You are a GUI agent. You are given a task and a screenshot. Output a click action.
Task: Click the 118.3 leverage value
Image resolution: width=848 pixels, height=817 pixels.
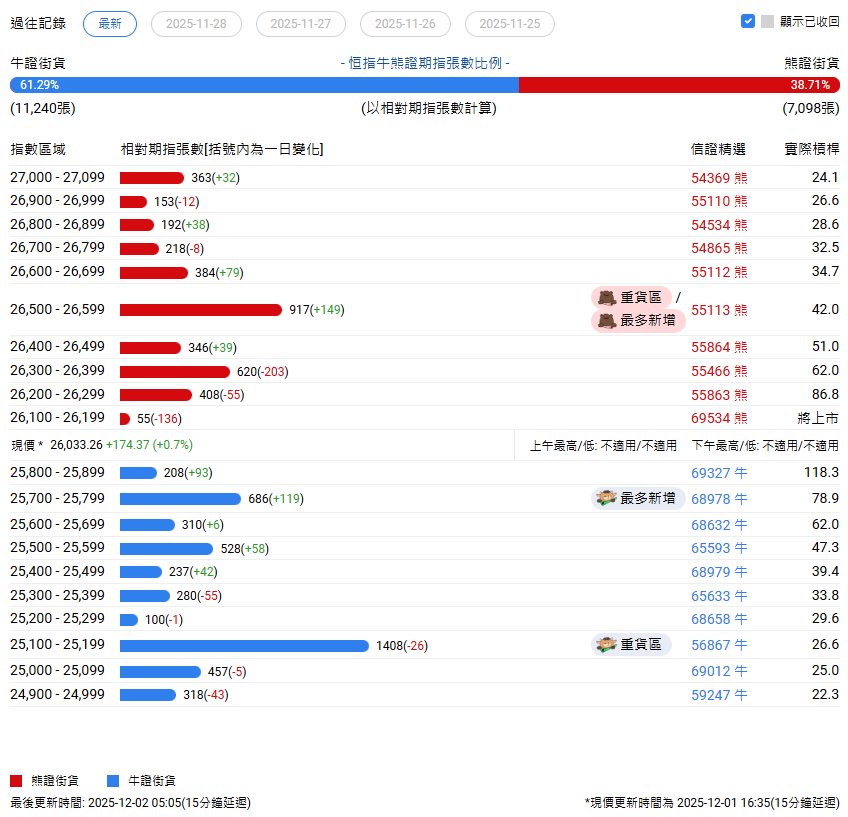(x=822, y=473)
